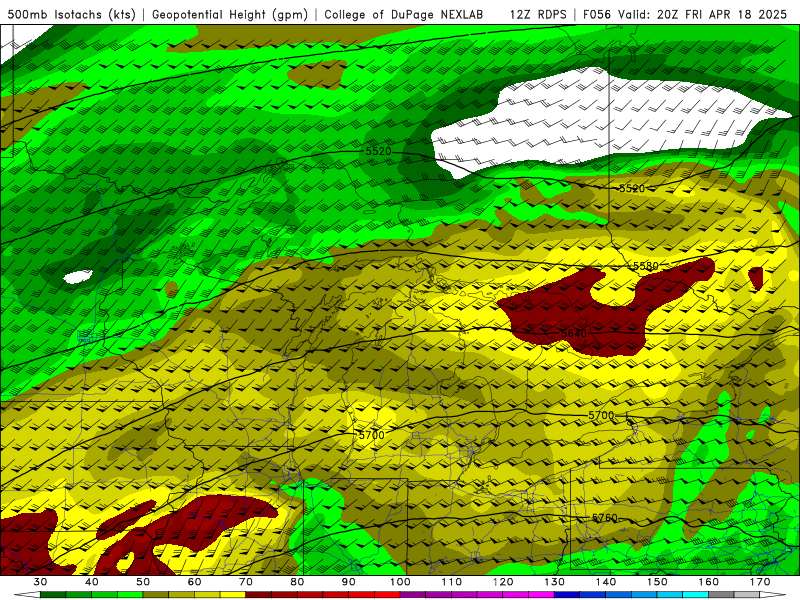Image resolution: width=800 pixels, height=600 pixels.
Task: Click the 5760 height contour label
Action: (605, 518)
